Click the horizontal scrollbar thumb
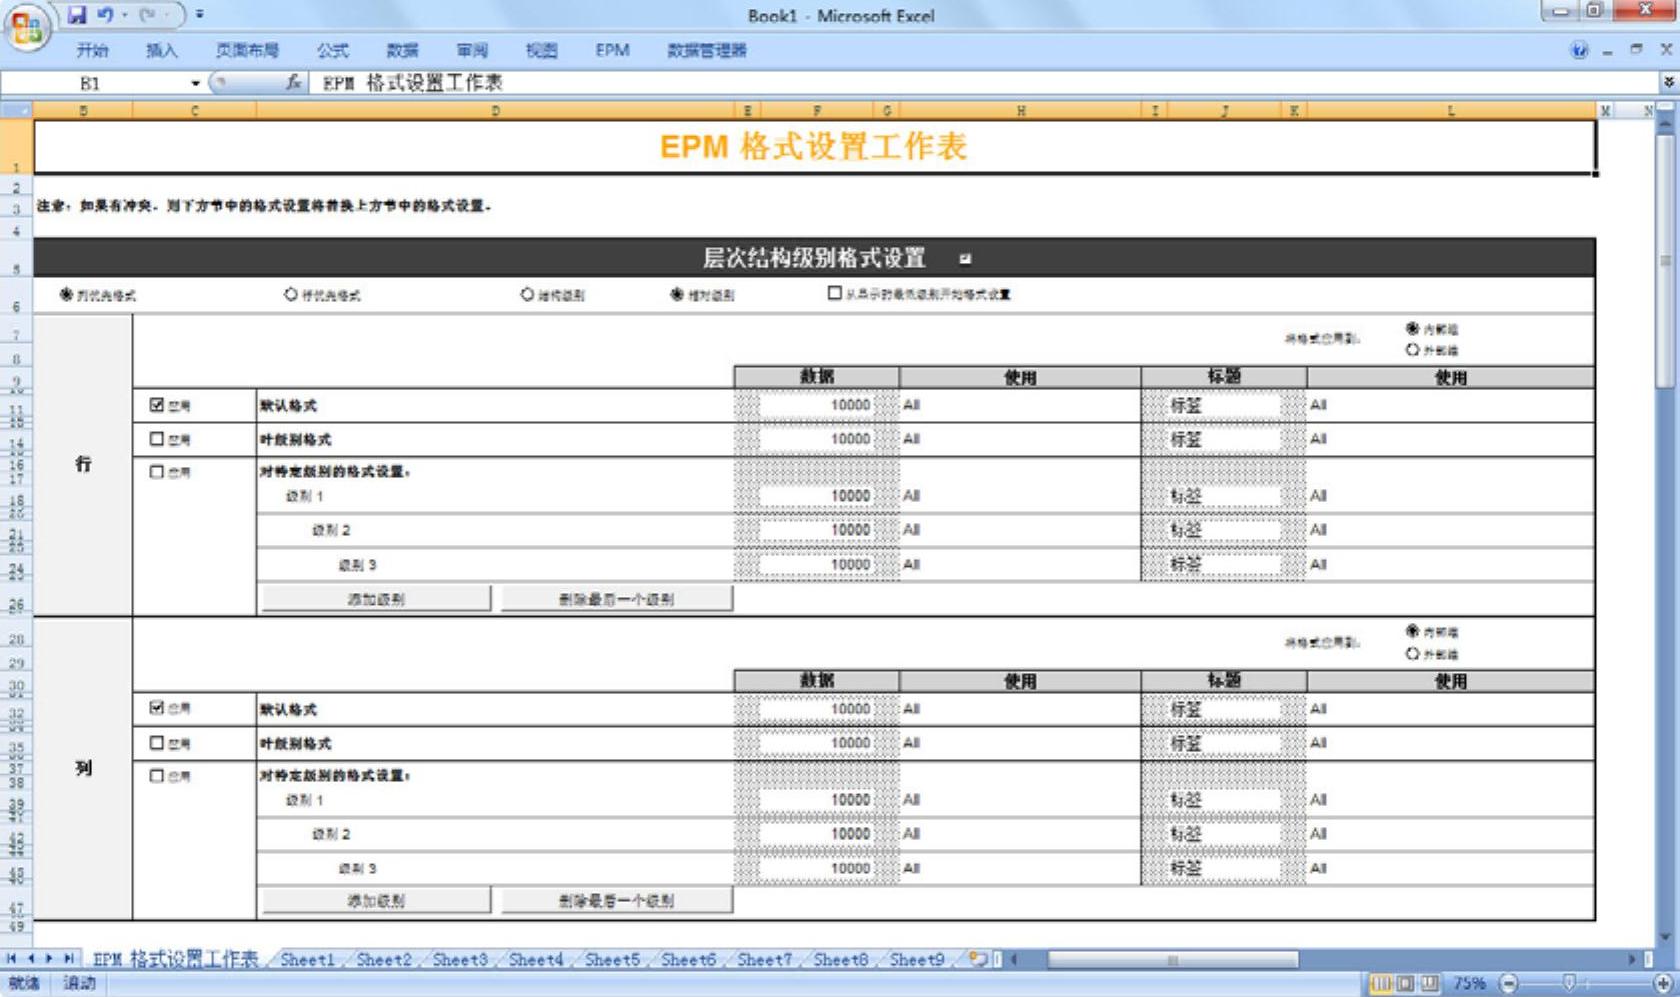1680x997 pixels. pos(1173,960)
